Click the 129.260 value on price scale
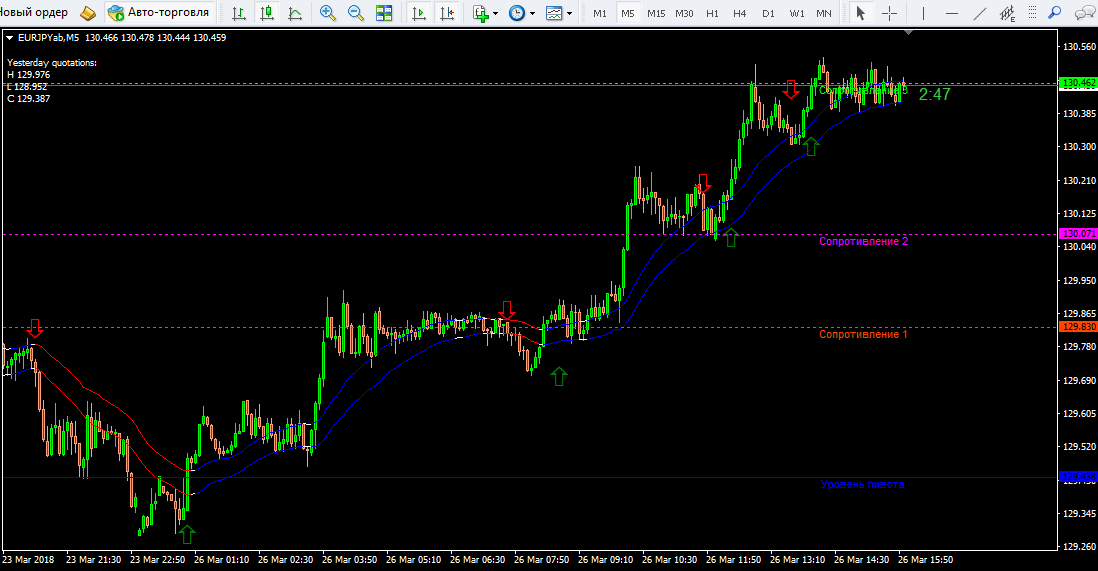The image size is (1098, 571). 1079,546
